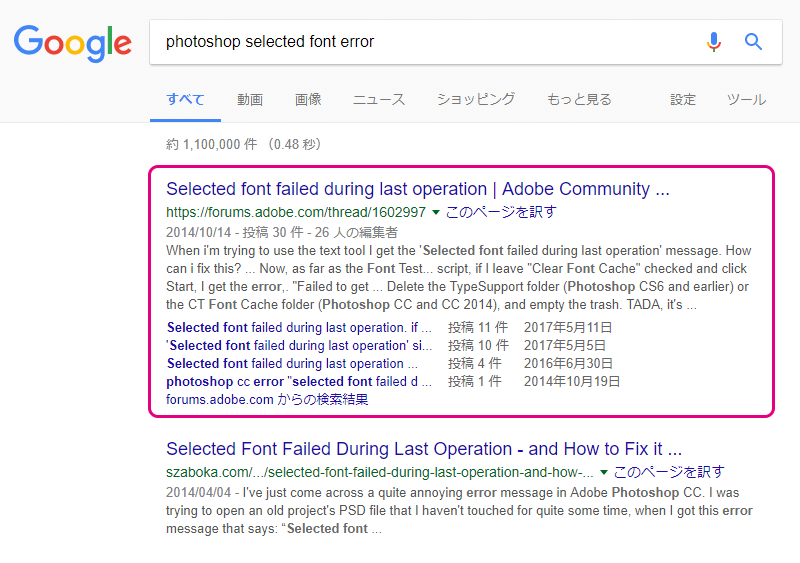Open the 'photoshop cc error' sublink
Image resolution: width=800 pixels, height=563 pixels.
pos(299,381)
